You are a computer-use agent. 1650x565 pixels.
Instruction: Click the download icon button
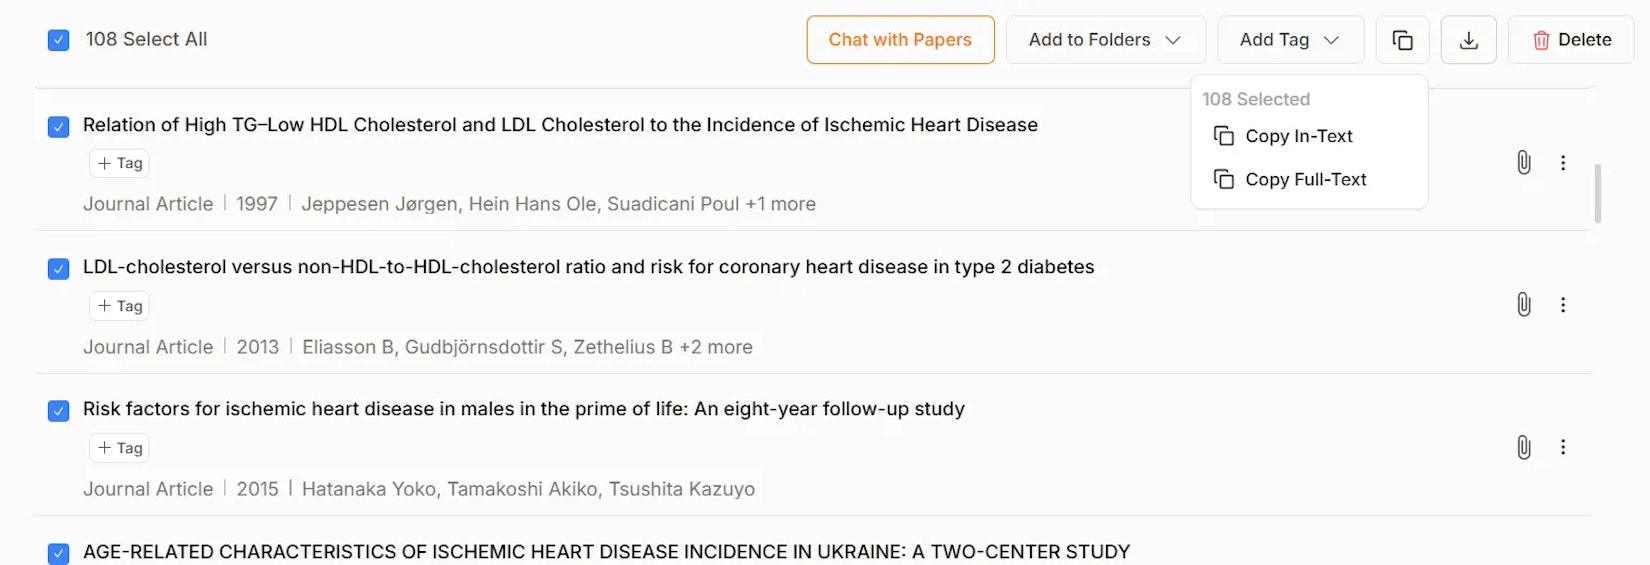point(1468,40)
